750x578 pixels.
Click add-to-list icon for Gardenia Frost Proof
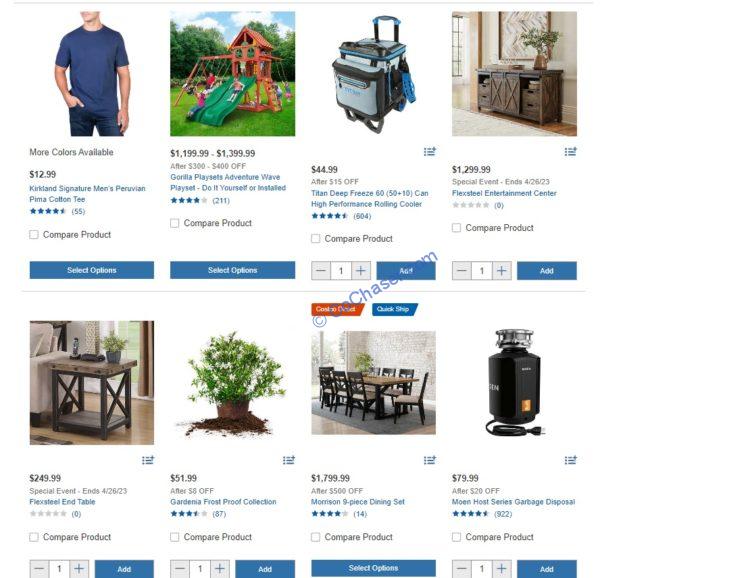[288, 460]
